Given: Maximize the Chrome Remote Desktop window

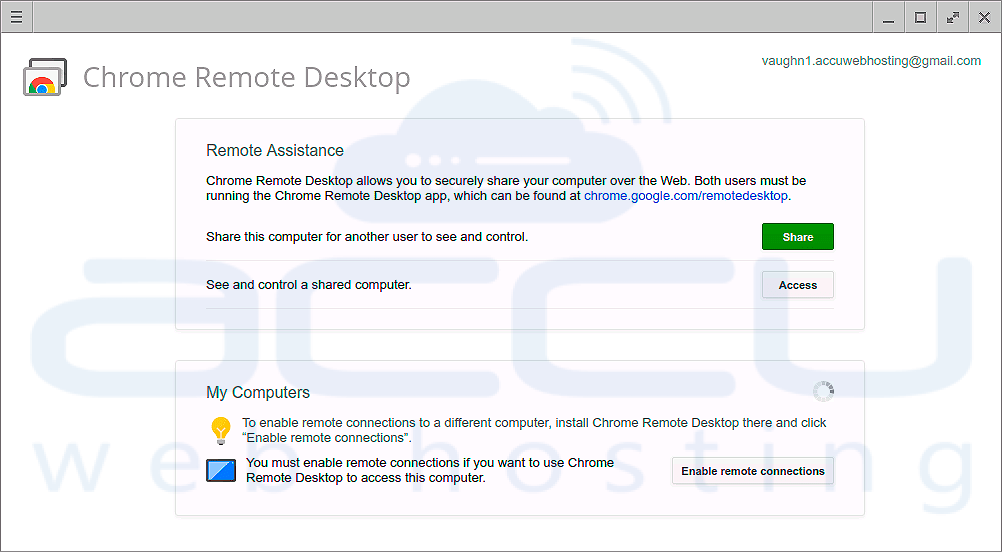Looking at the screenshot, I should tap(920, 17).
